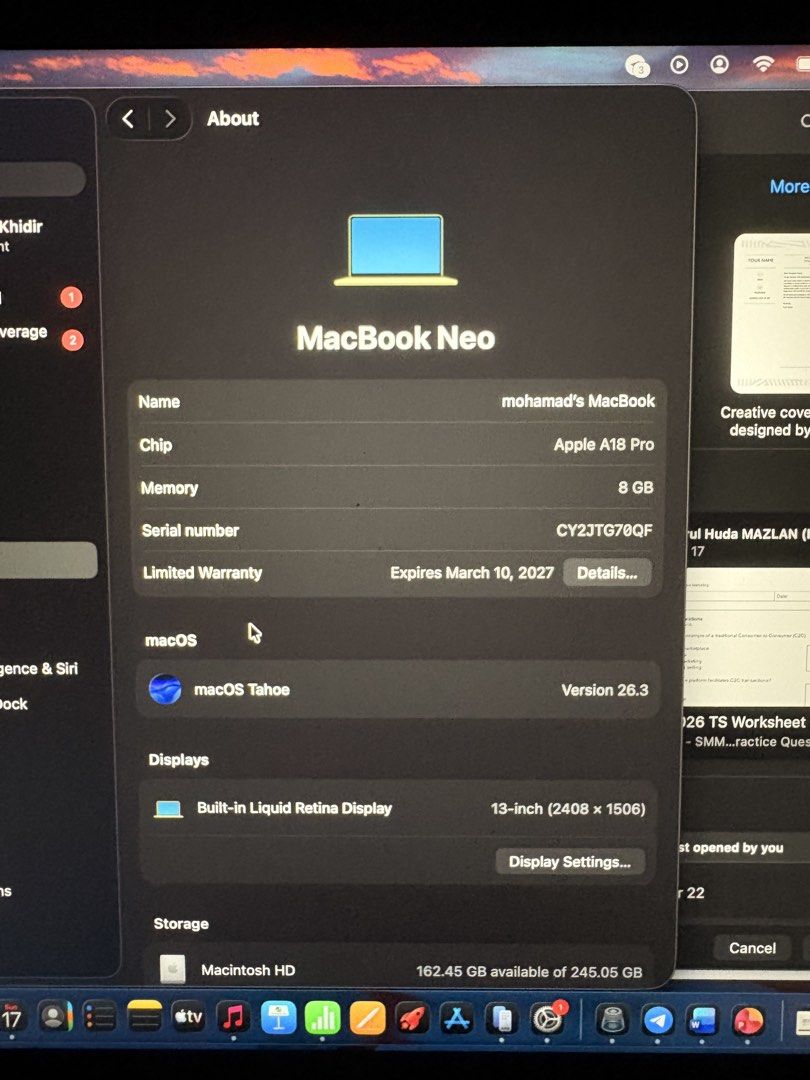Open PowerPoint in the Dock
The image size is (810, 1080).
748,1021
